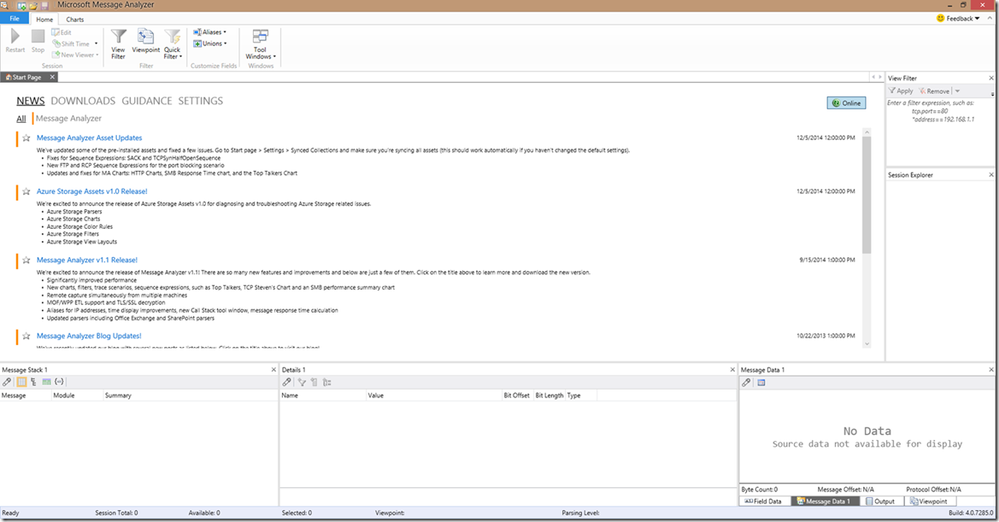Switch to the Field Data tab

(x=764, y=502)
